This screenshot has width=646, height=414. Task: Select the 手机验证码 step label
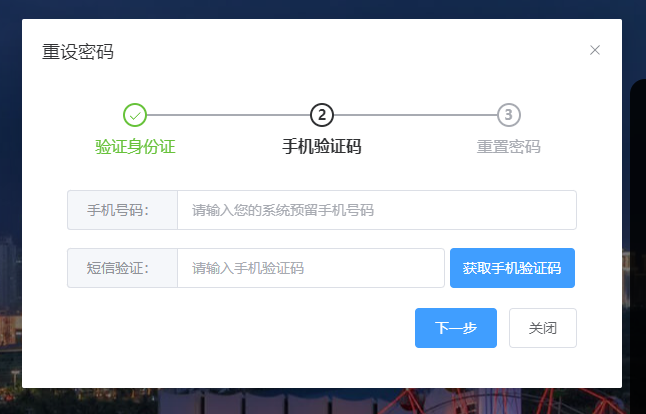pos(322,147)
